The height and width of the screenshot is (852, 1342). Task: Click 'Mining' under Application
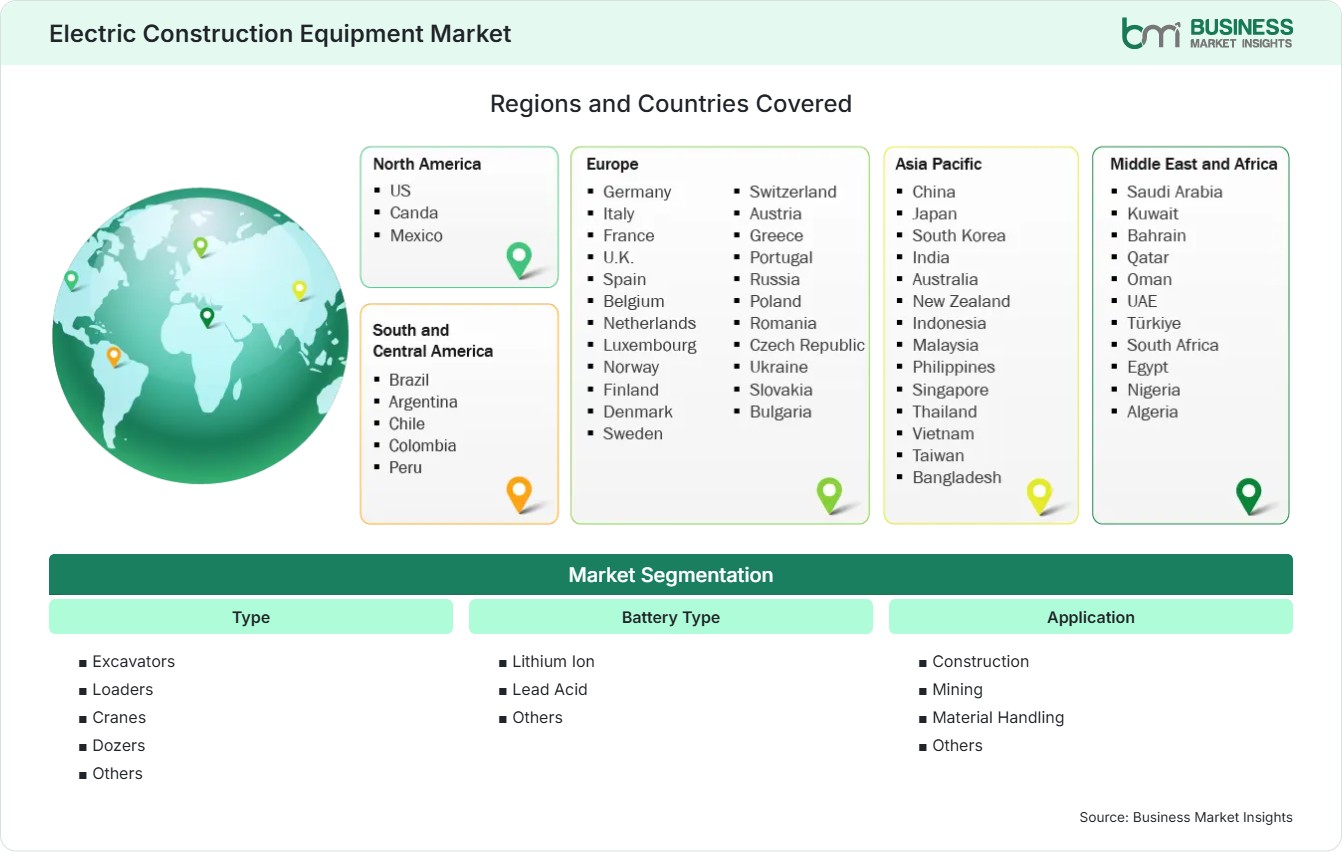point(958,690)
